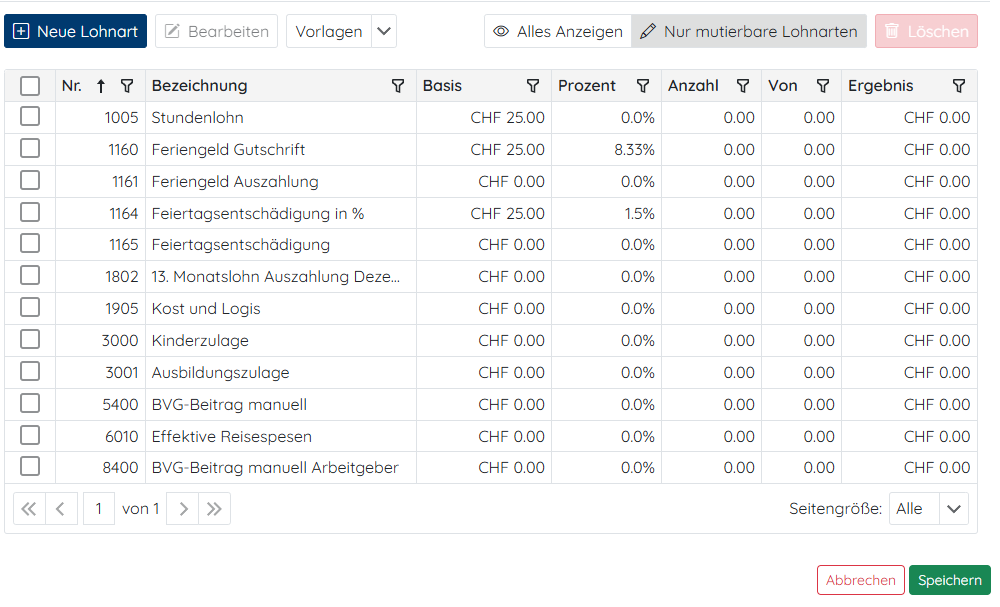Open the filter for Nr. column
The width and height of the screenshot is (1000, 607).
coord(127,86)
